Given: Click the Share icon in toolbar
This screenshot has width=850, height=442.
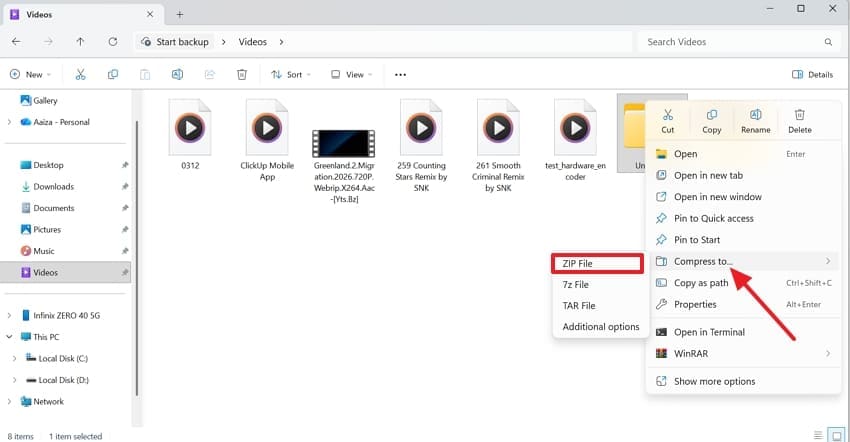Looking at the screenshot, I should (x=210, y=74).
